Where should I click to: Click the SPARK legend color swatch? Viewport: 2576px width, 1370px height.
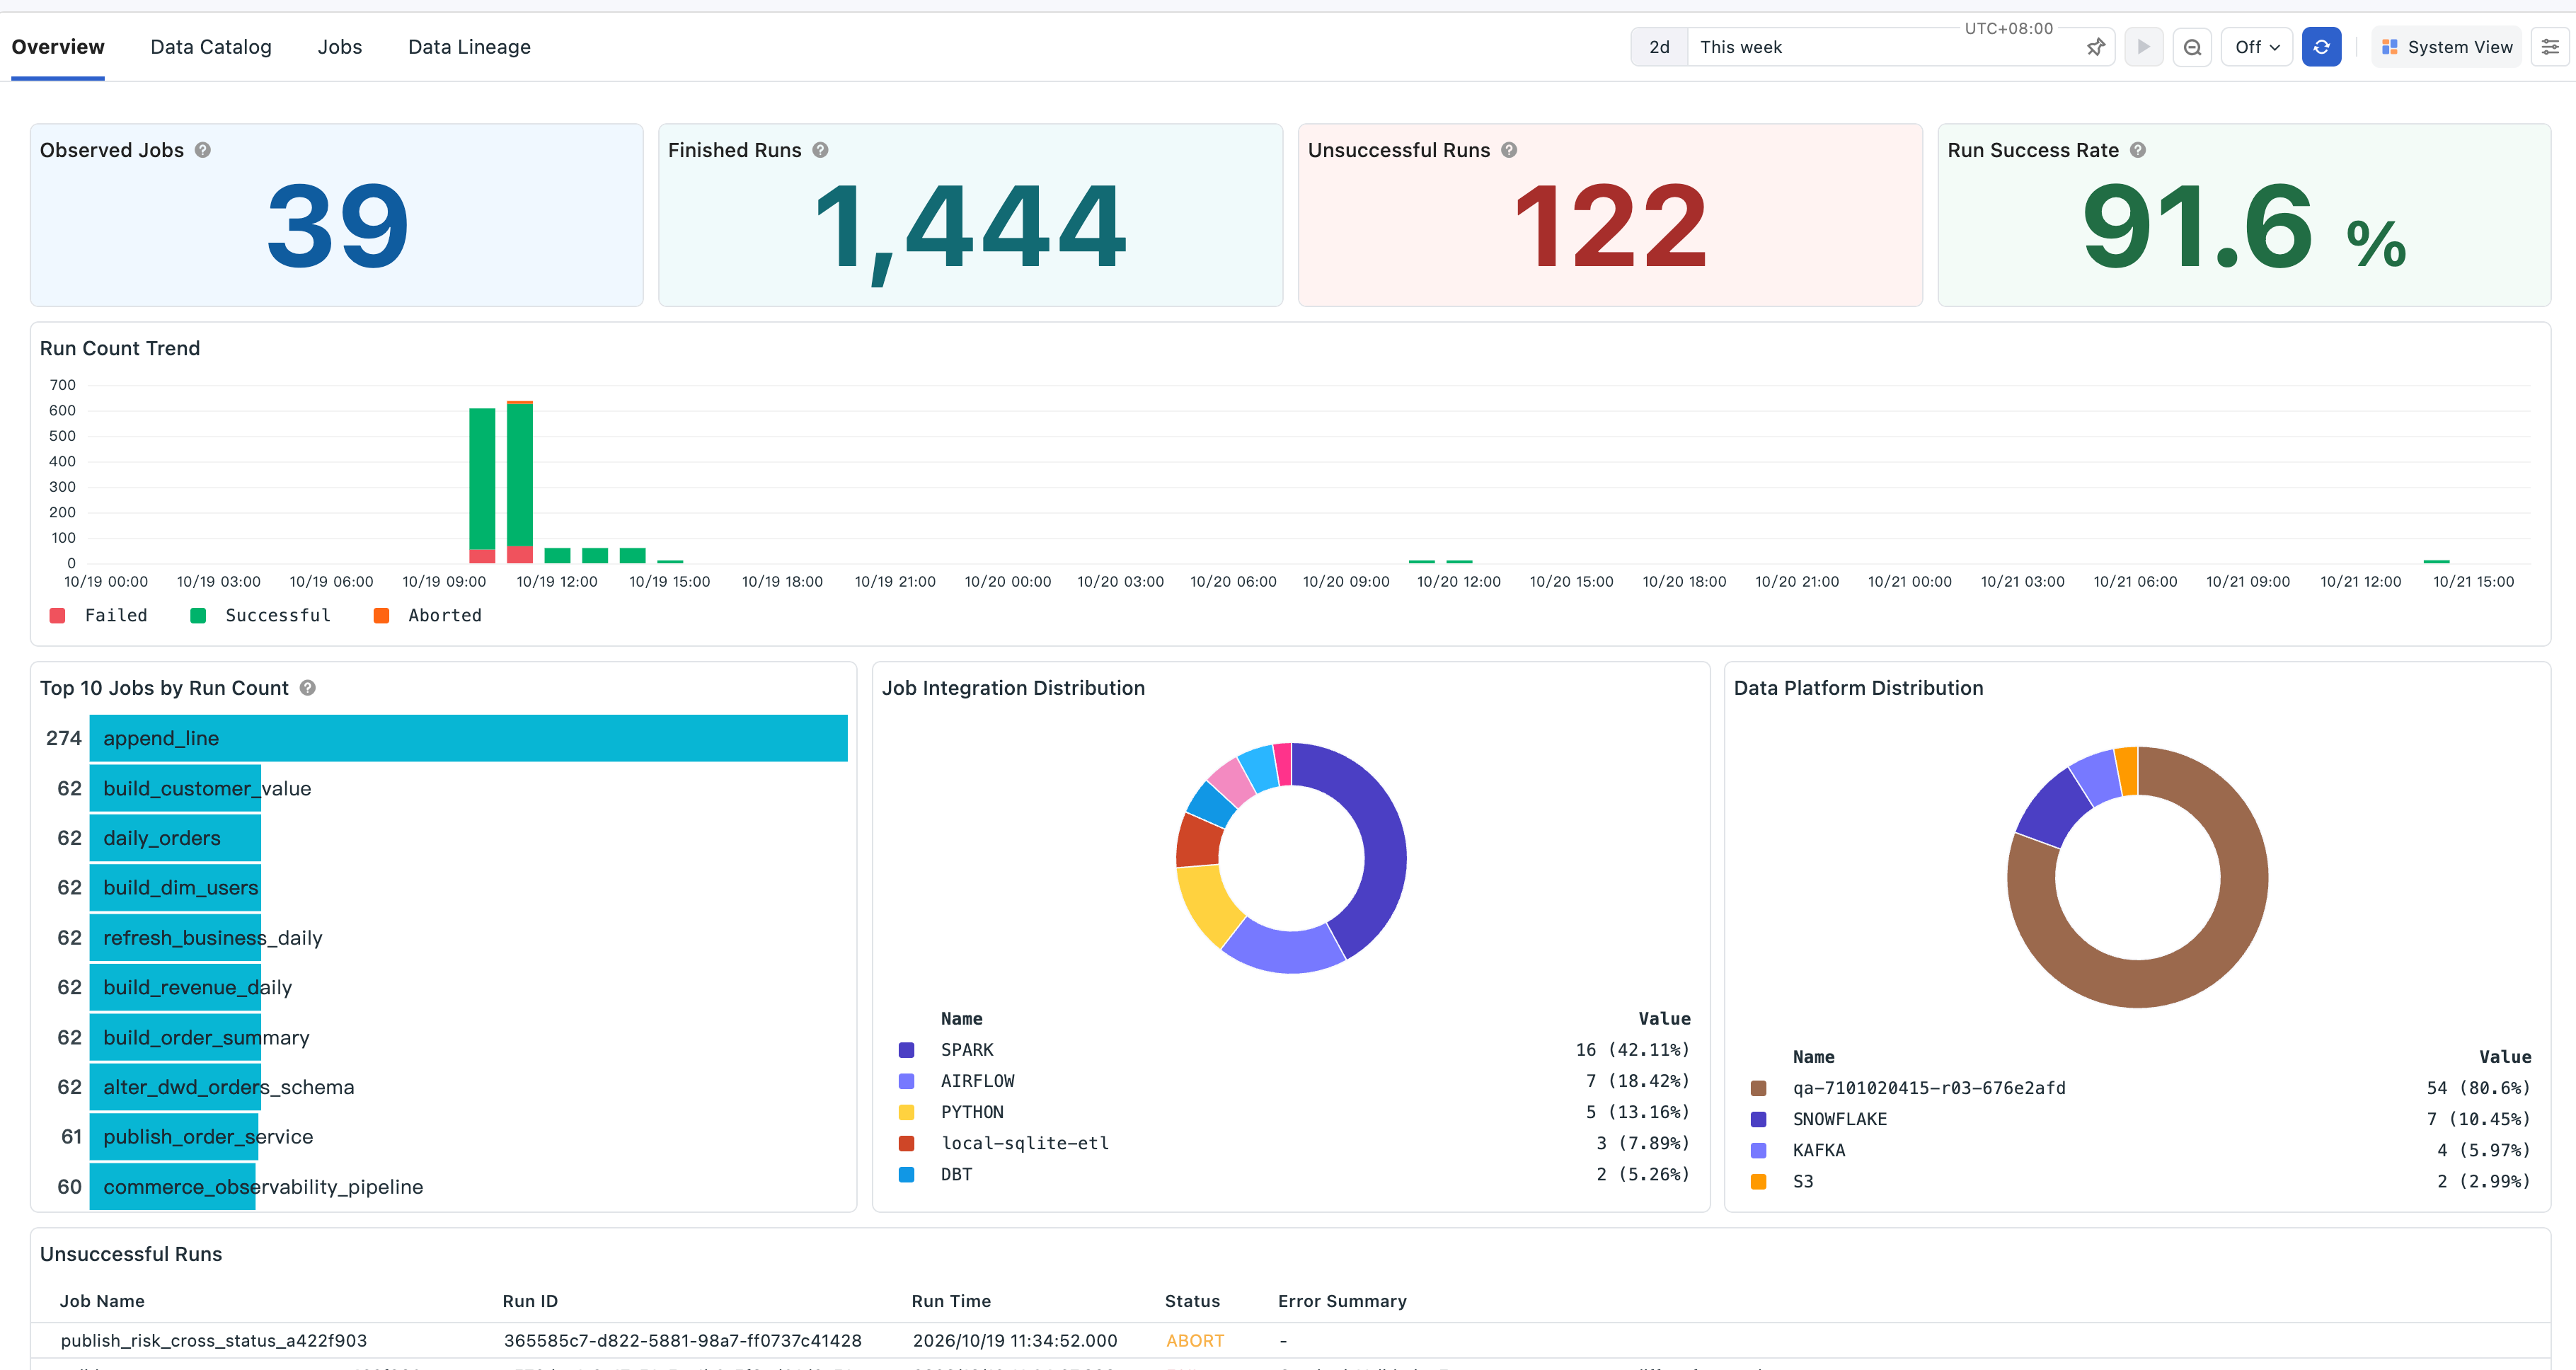tap(906, 1050)
